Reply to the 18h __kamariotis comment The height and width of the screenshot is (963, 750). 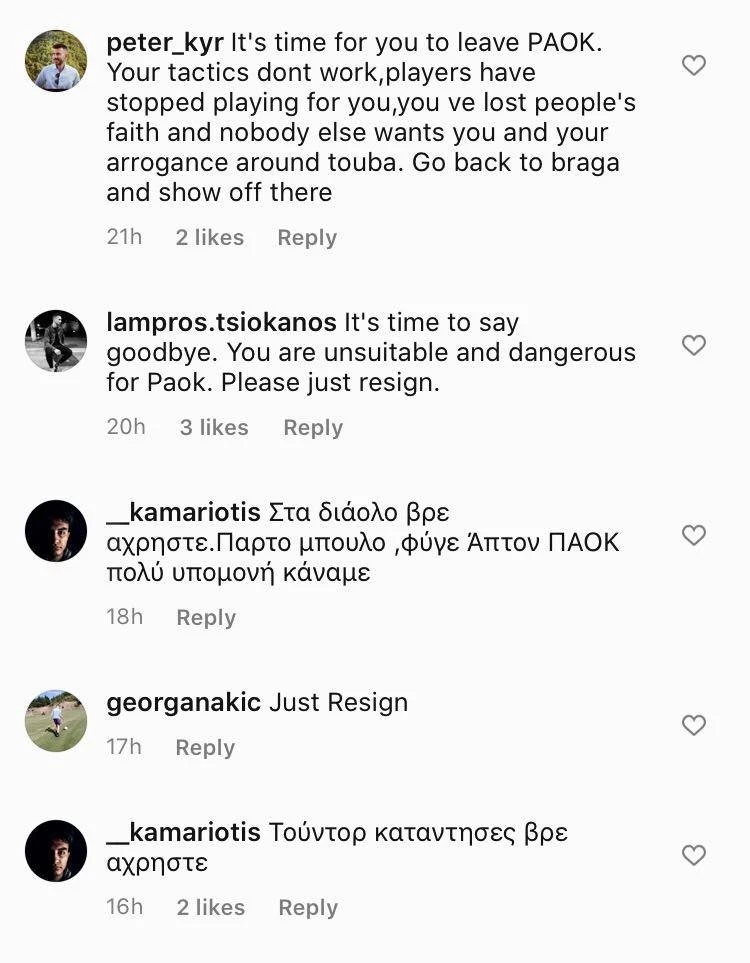point(206,618)
